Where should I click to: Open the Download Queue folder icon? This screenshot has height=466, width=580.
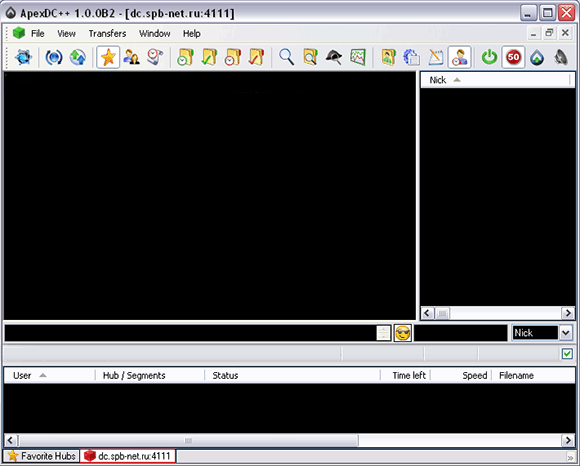(x=186, y=57)
